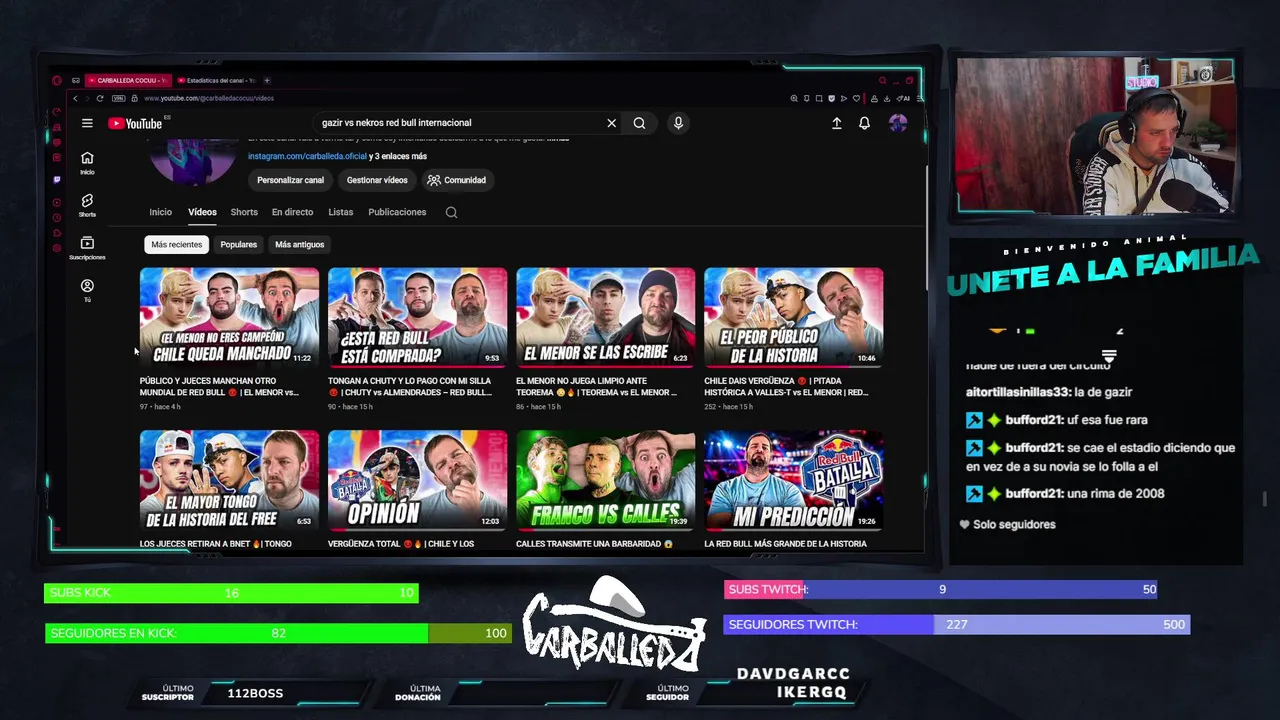Go back with the browser back arrow
Image resolution: width=1280 pixels, height=720 pixels.
tap(75, 98)
